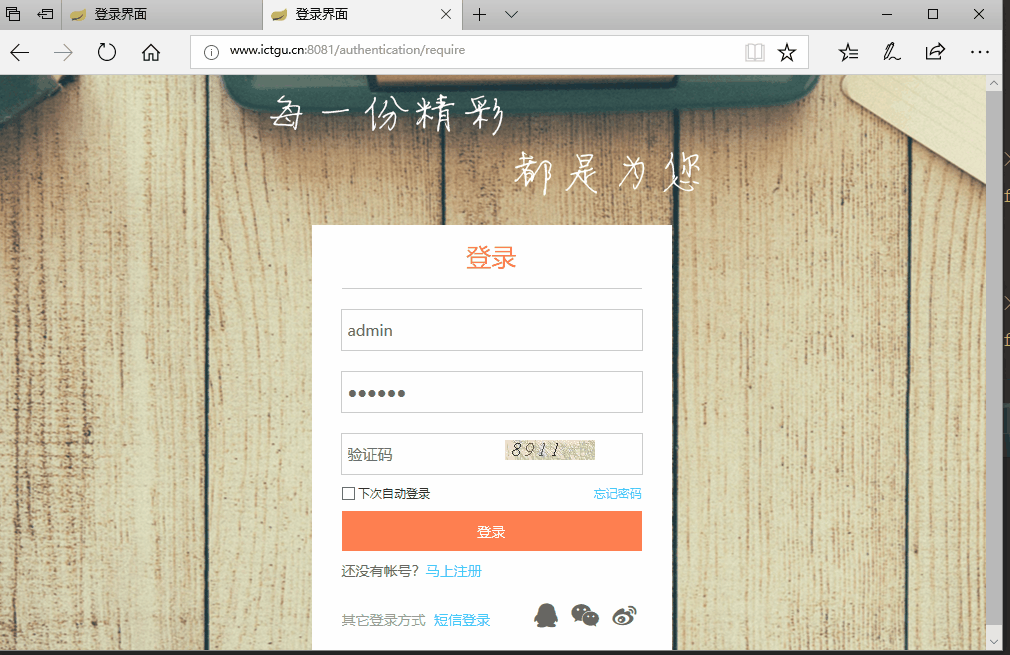
Task: Share this page
Action: [x=935, y=52]
